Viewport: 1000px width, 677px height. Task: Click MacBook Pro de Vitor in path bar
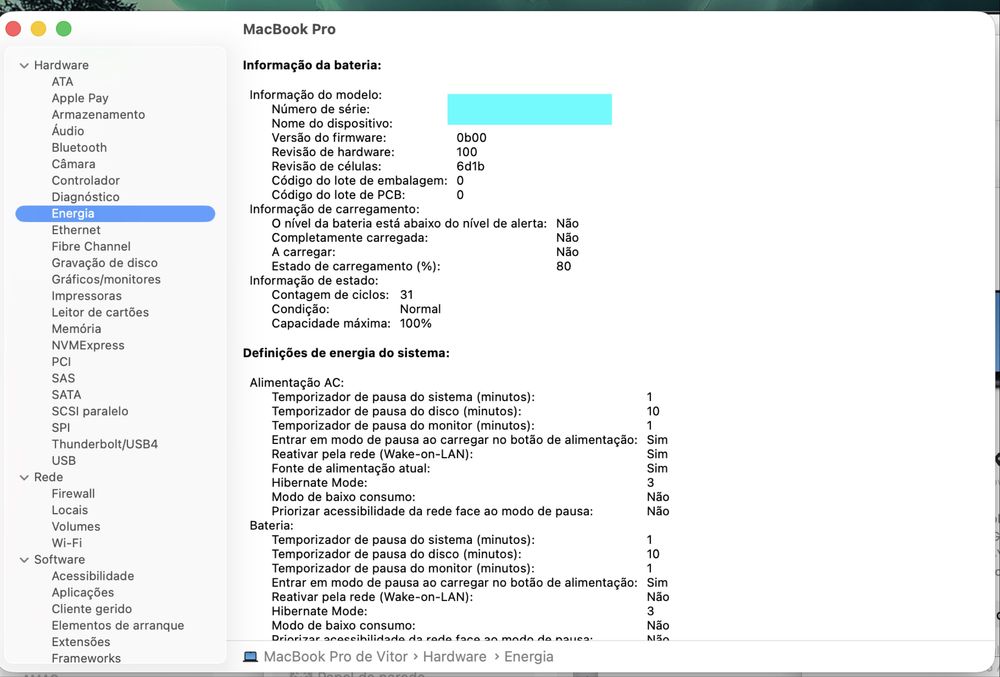tap(335, 657)
